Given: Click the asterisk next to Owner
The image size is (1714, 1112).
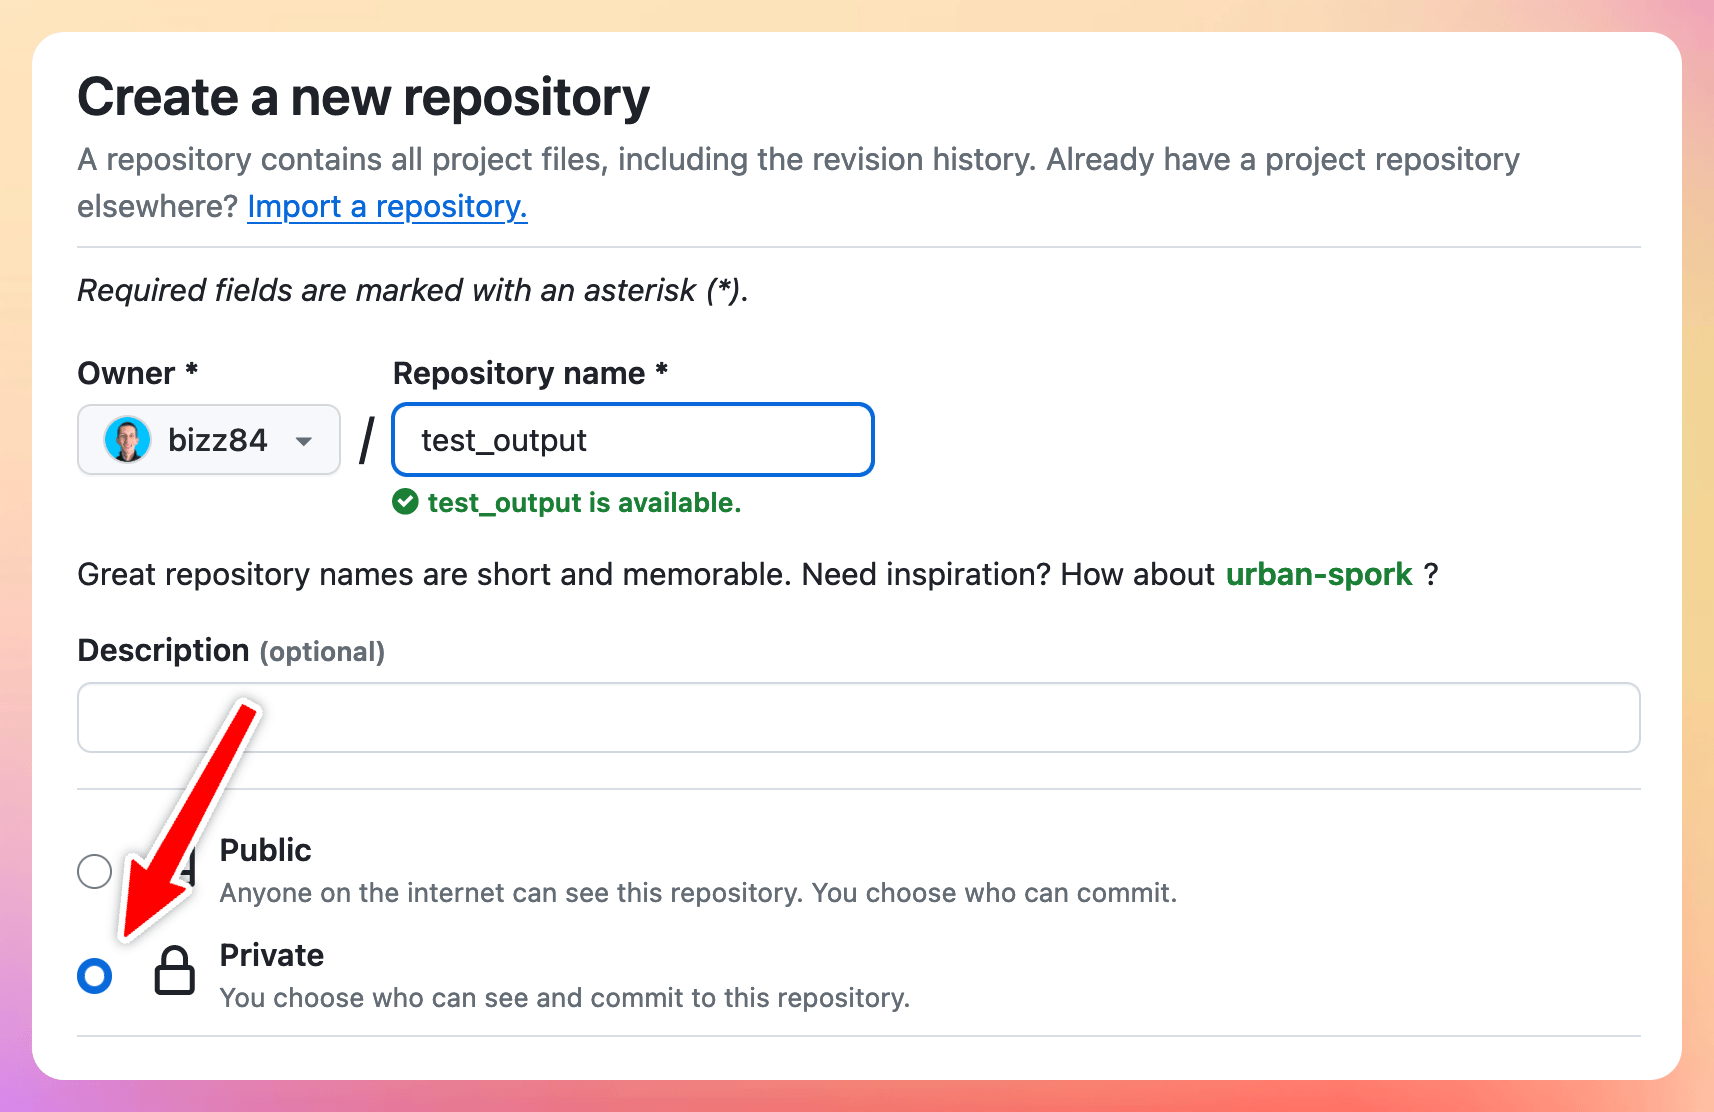Looking at the screenshot, I should click(x=191, y=372).
